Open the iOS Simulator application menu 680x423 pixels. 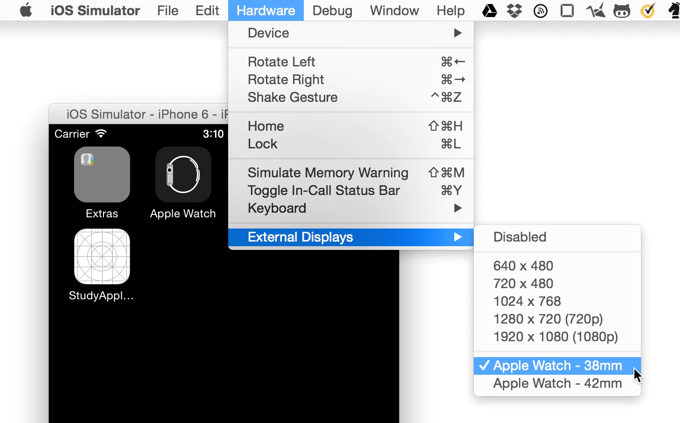[95, 10]
